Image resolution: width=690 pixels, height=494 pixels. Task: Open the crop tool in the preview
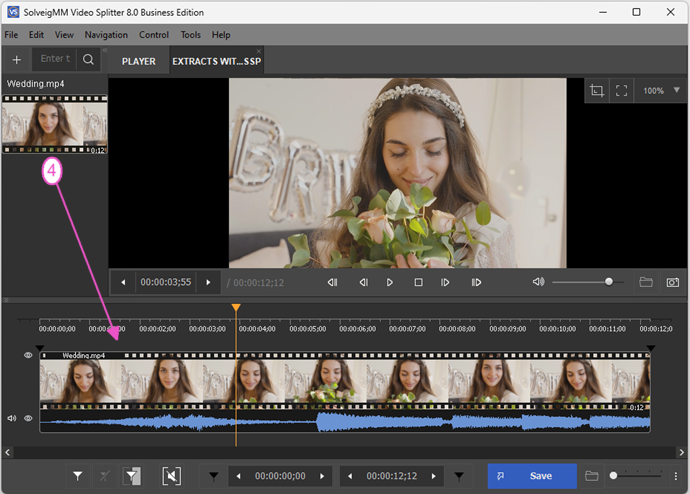pos(597,91)
